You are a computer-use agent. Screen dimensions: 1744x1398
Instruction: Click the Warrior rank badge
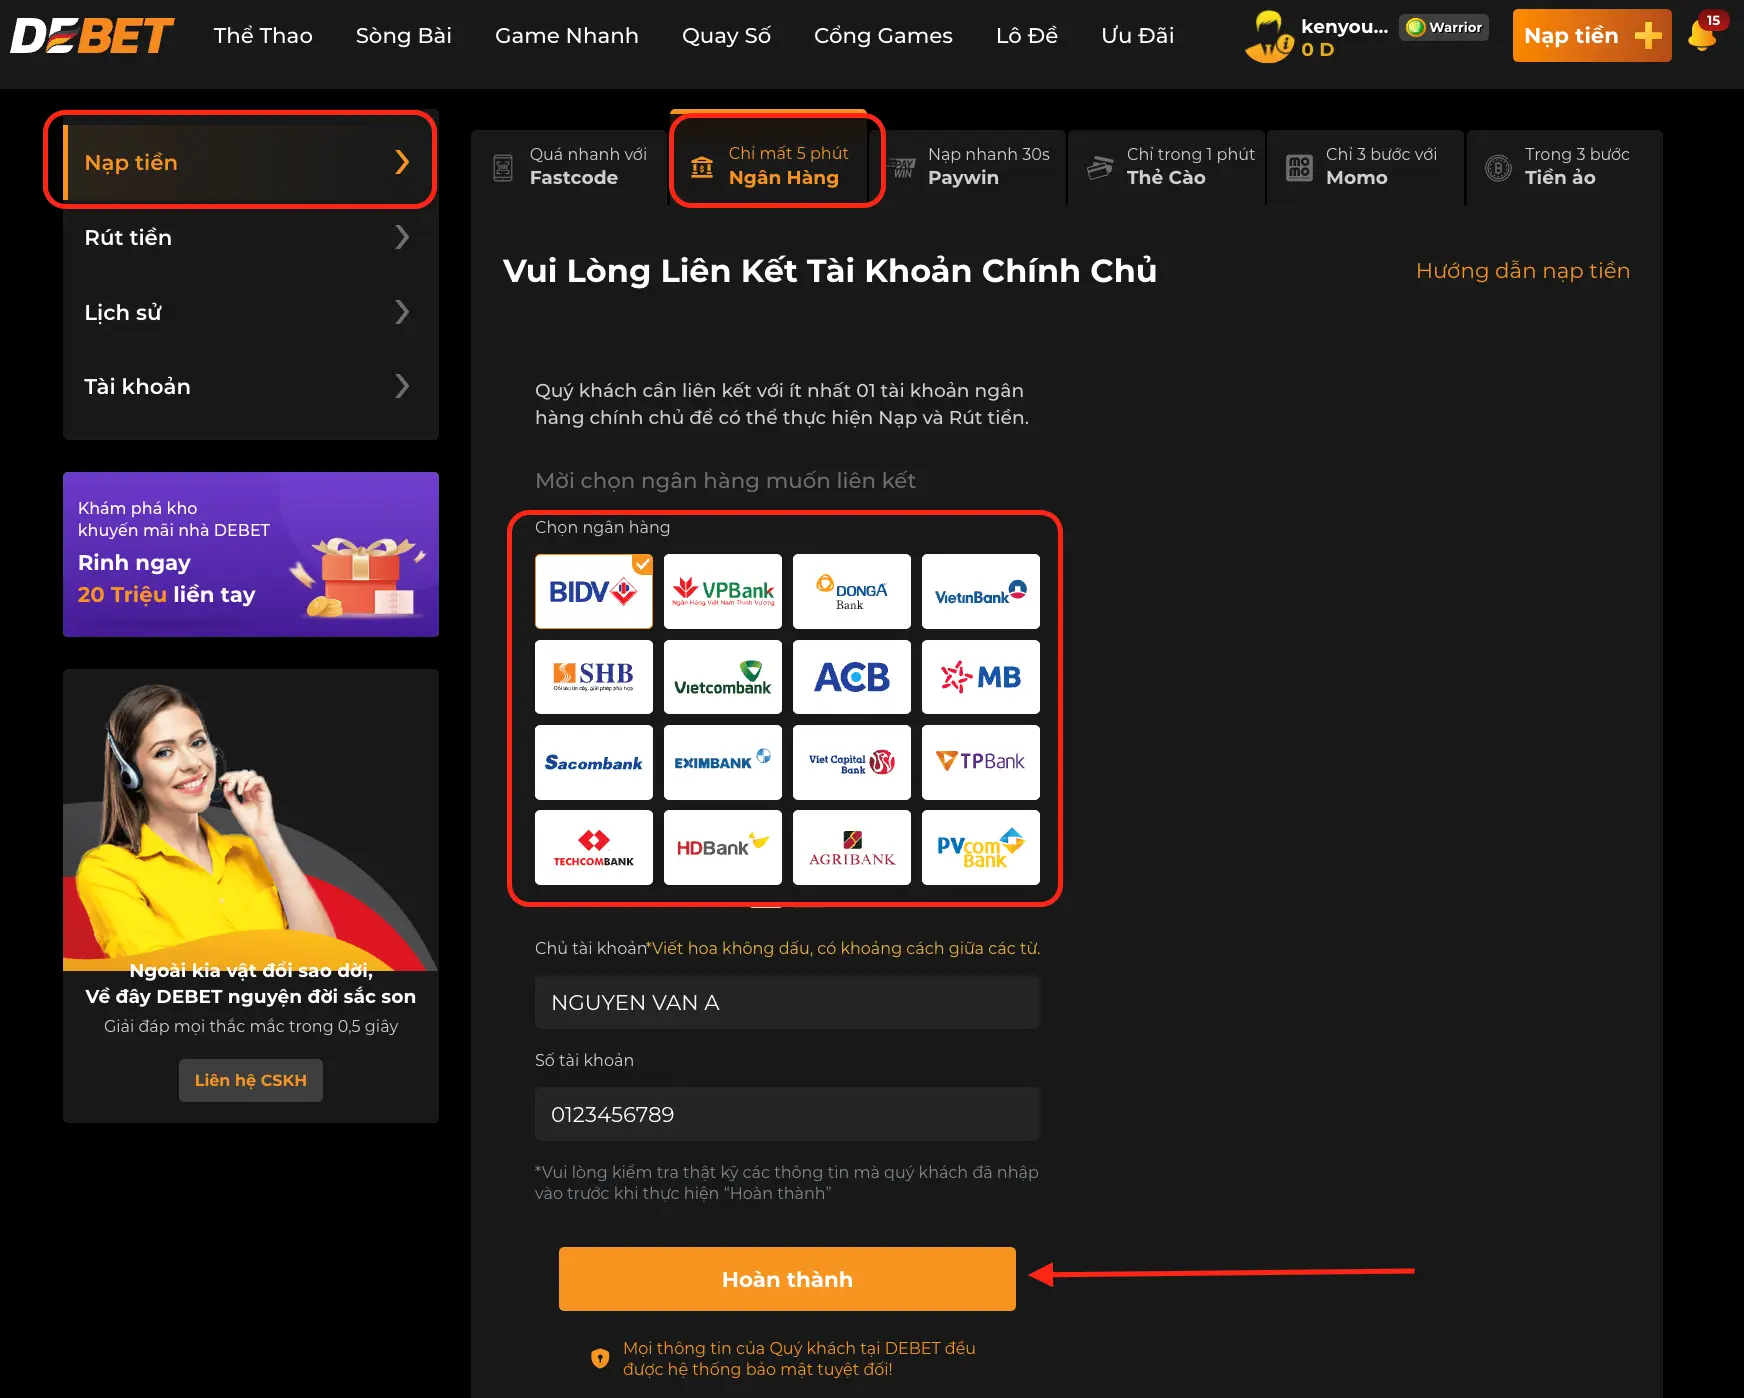1444,27
